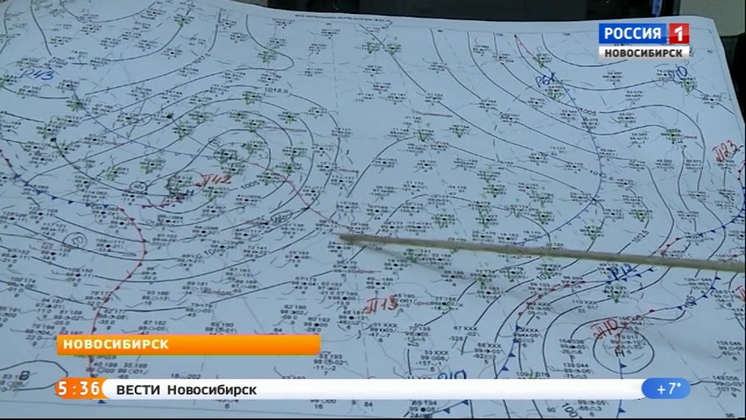This screenshot has width=746, height=420.
Task: Click the word ВЕСТИ in the bottom bar
Action: [x=137, y=389]
